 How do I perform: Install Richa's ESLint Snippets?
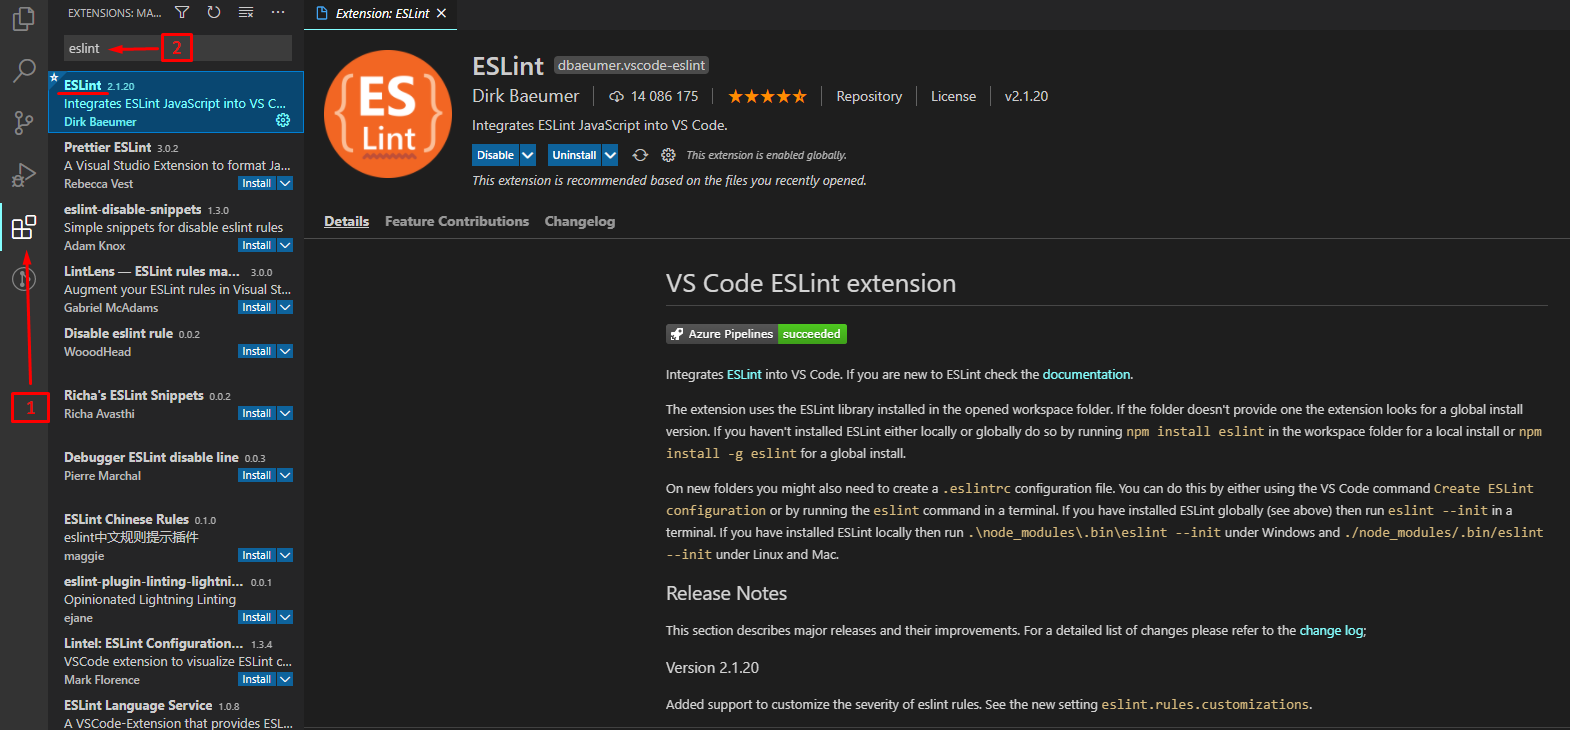click(257, 413)
